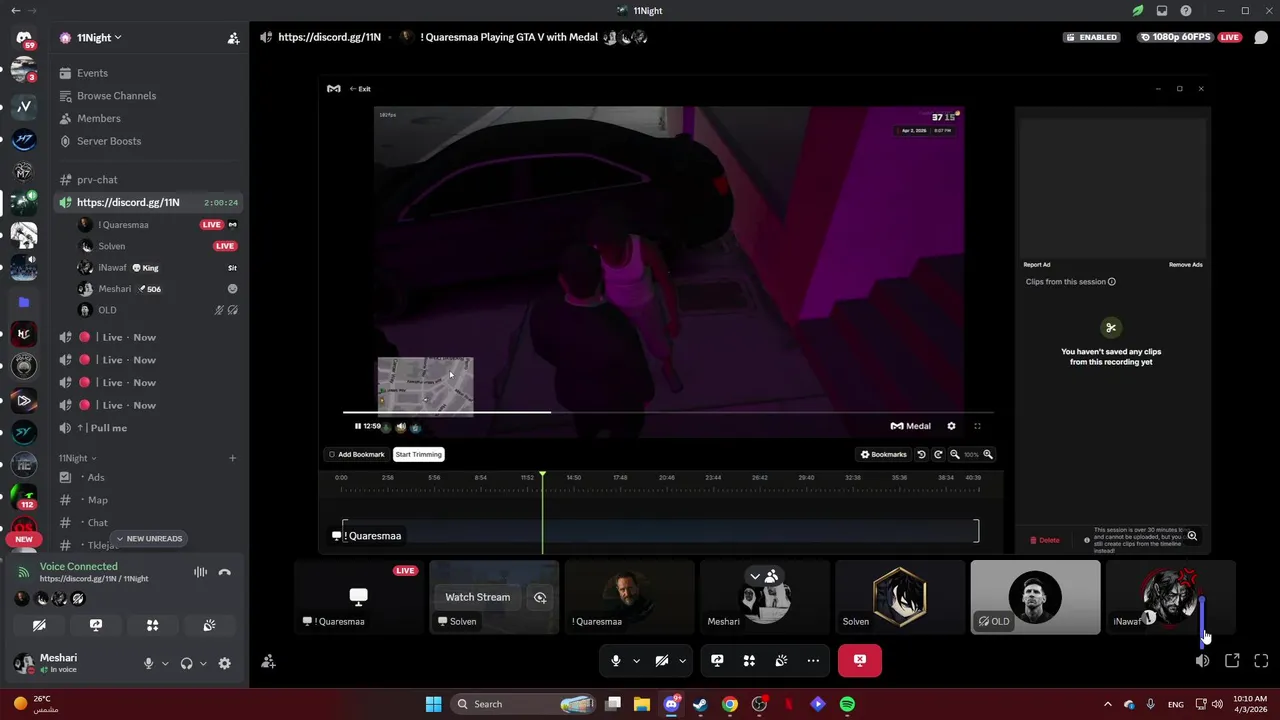Pop out the stream window
The image size is (1280, 720).
click(1232, 660)
